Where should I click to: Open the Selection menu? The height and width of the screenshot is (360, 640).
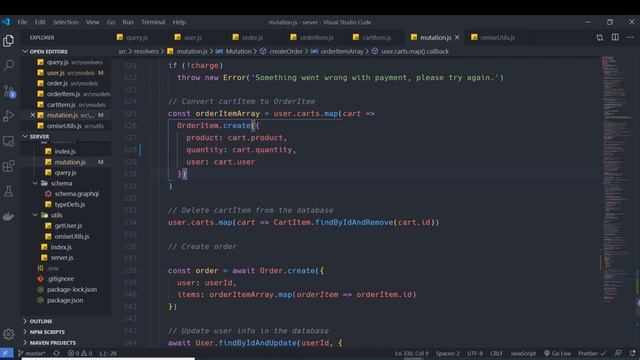click(65, 22)
